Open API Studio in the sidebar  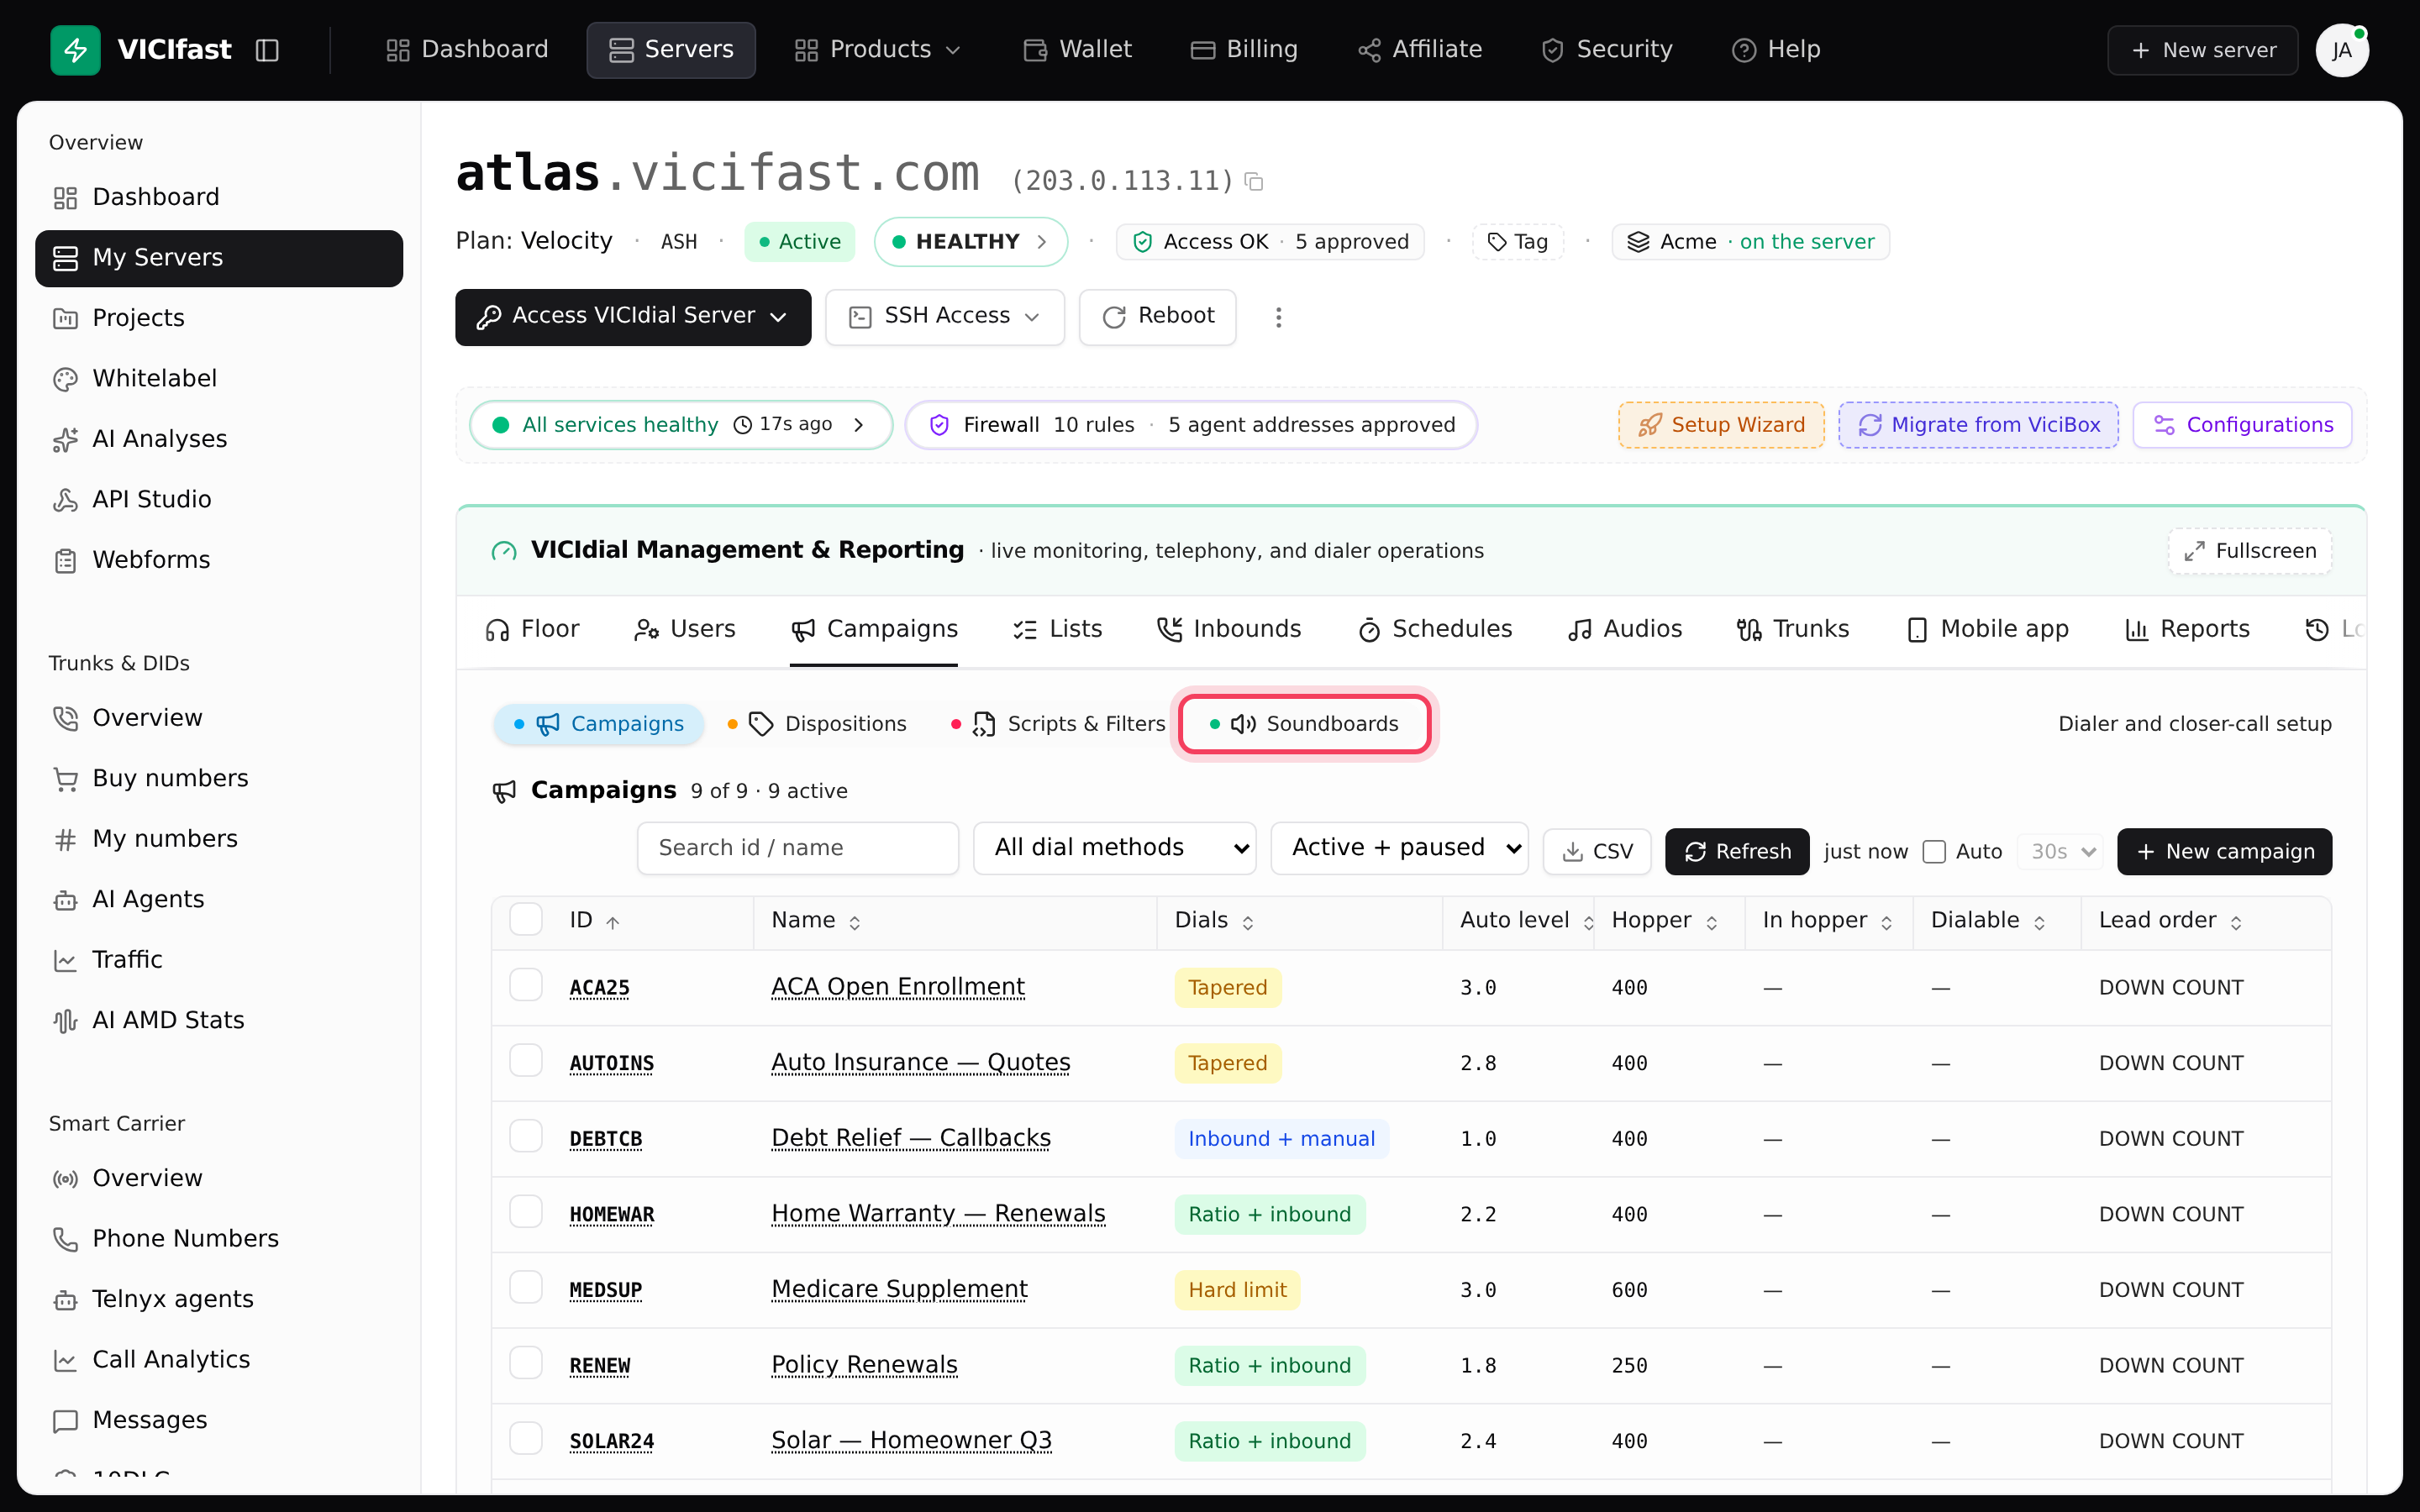(x=219, y=499)
